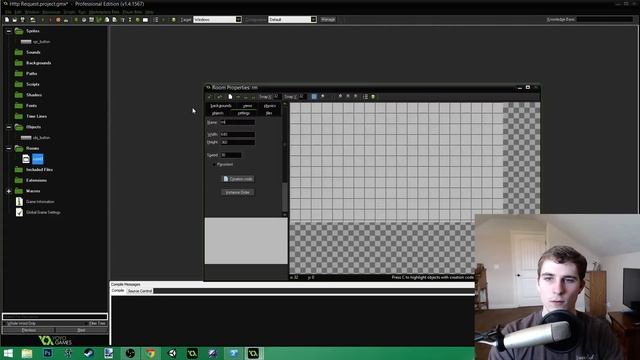
Task: Select spr_button in the Sprites folder
Action: click(x=41, y=42)
